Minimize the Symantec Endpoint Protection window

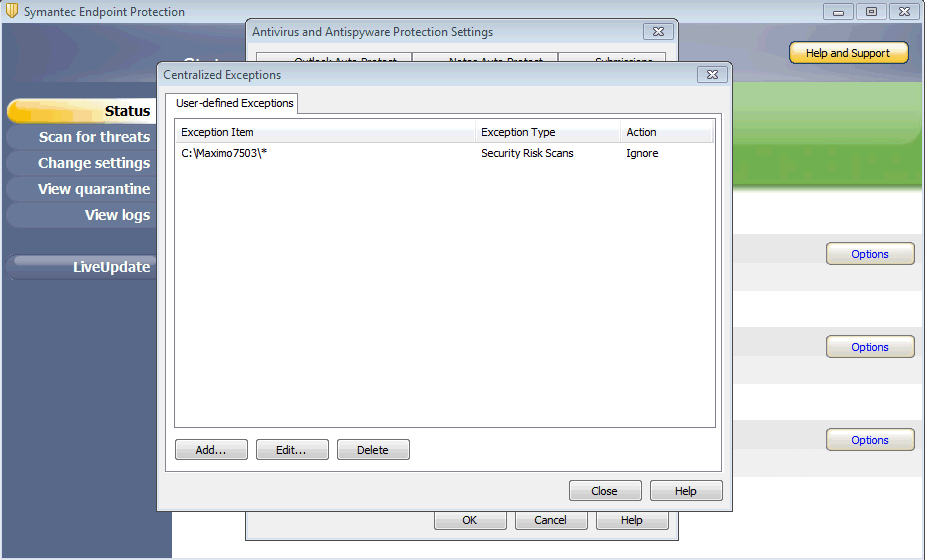coord(838,11)
